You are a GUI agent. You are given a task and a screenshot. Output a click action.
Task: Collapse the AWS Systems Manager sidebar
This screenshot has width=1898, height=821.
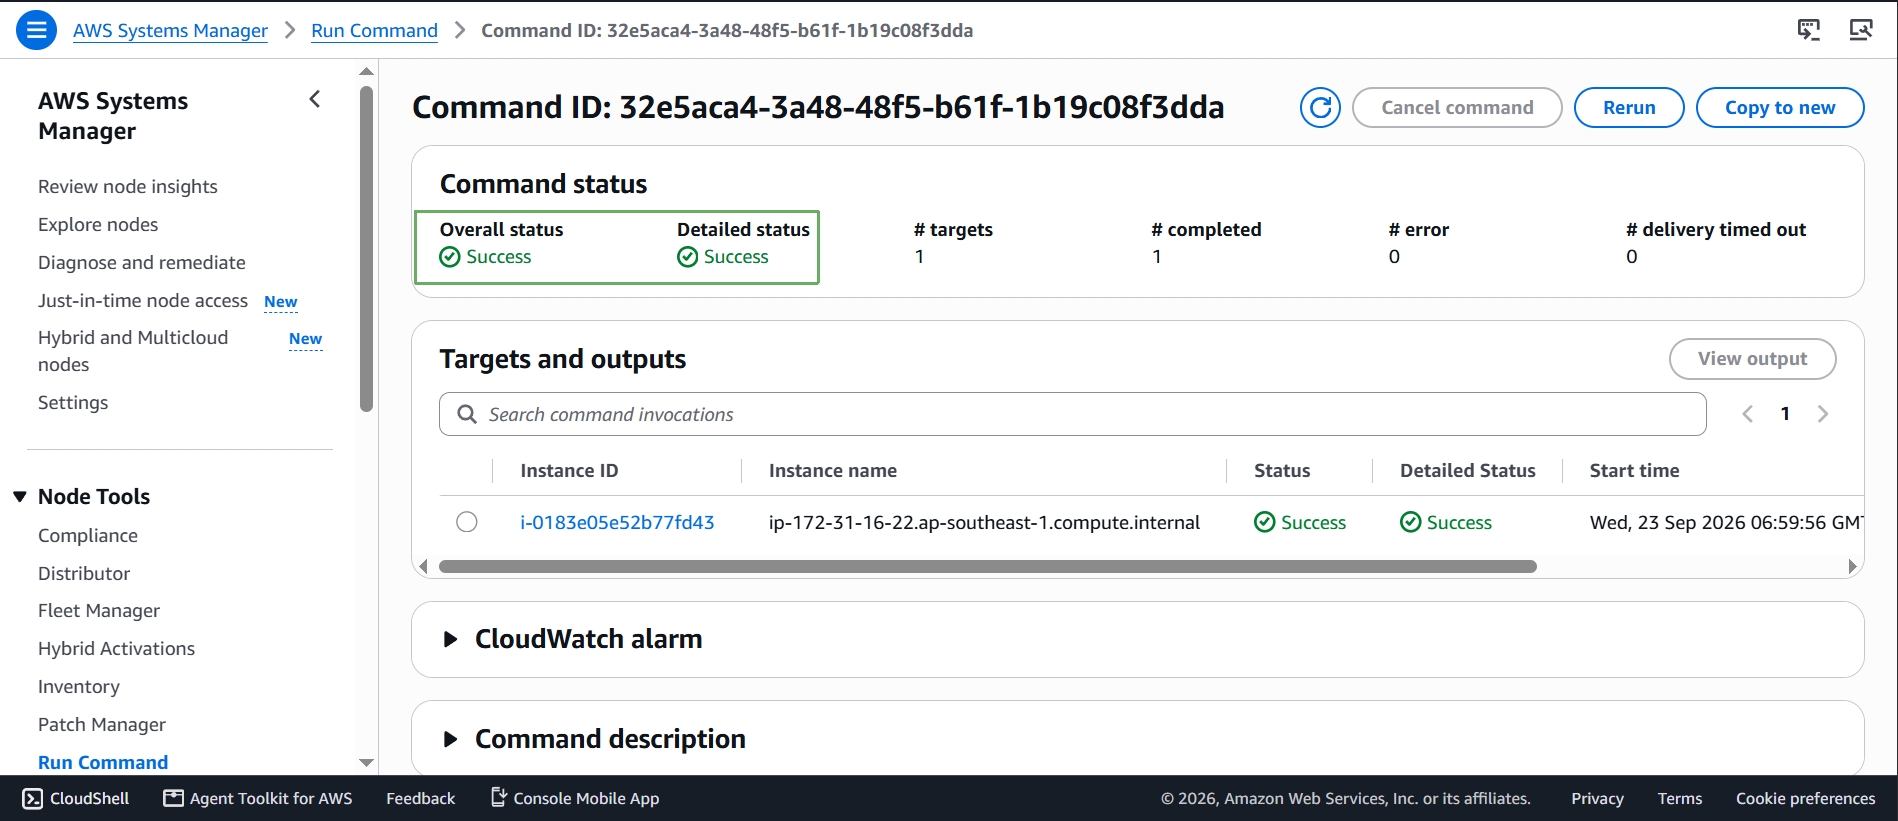315,99
